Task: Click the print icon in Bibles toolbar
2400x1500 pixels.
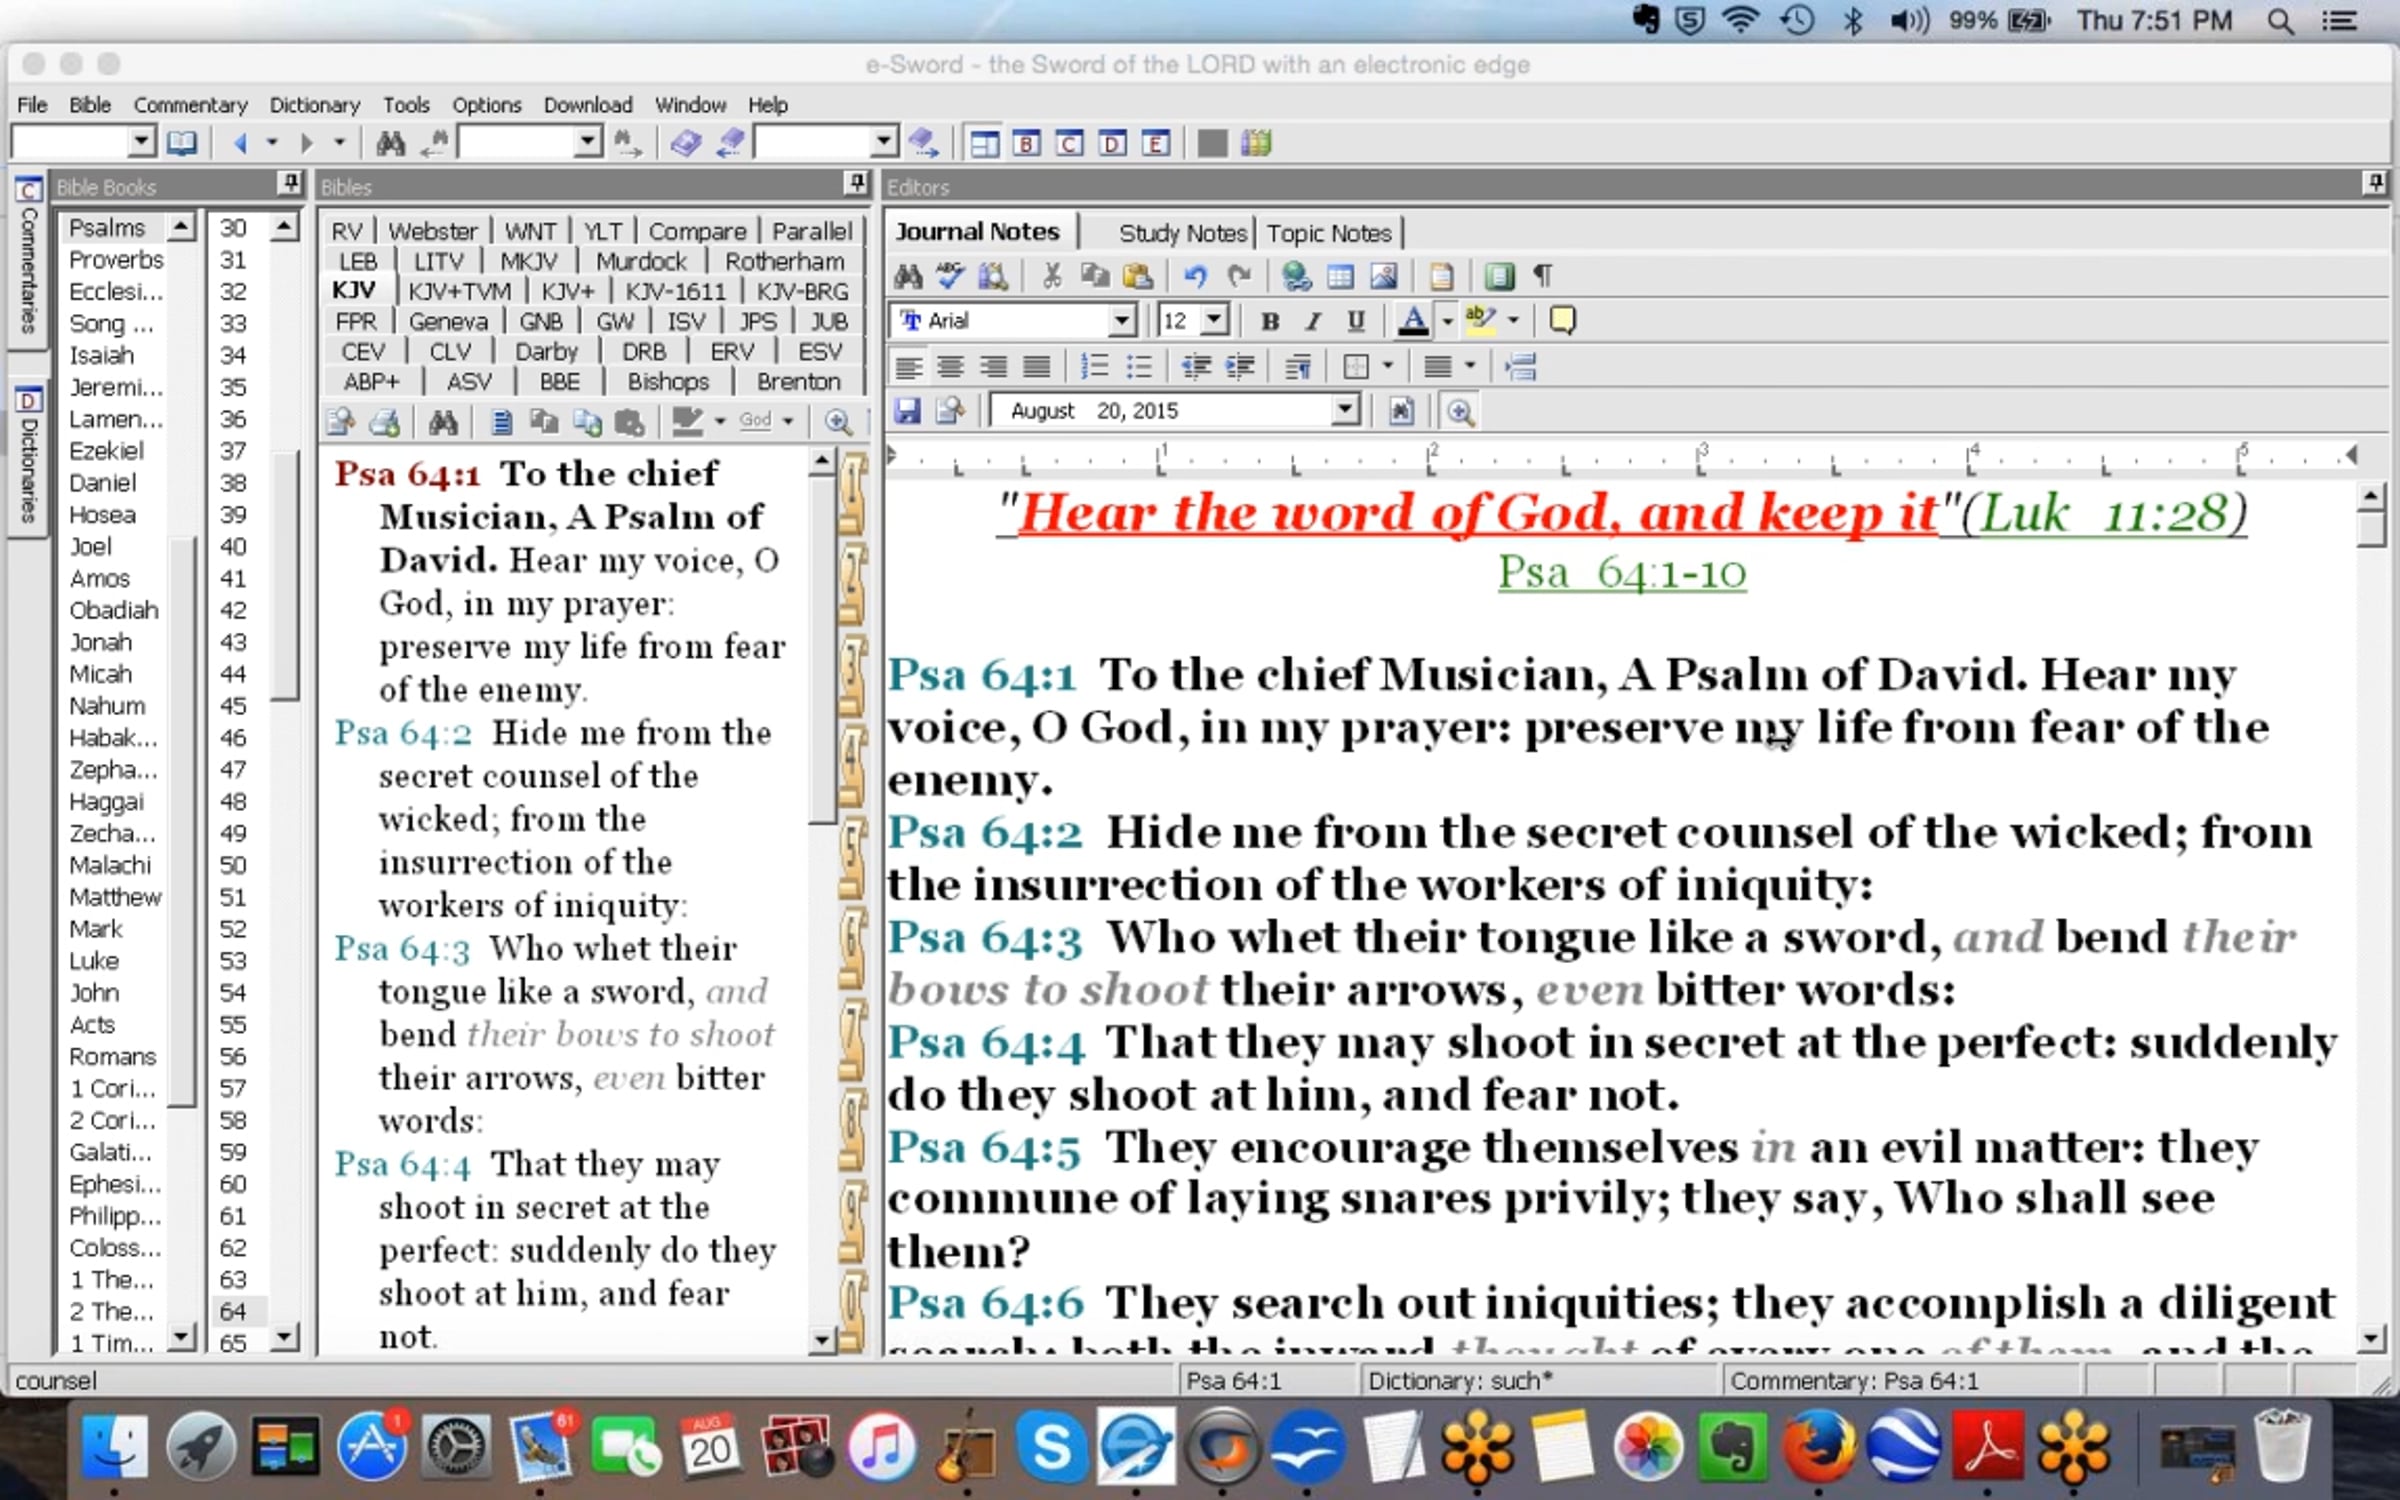Action: click(385, 422)
